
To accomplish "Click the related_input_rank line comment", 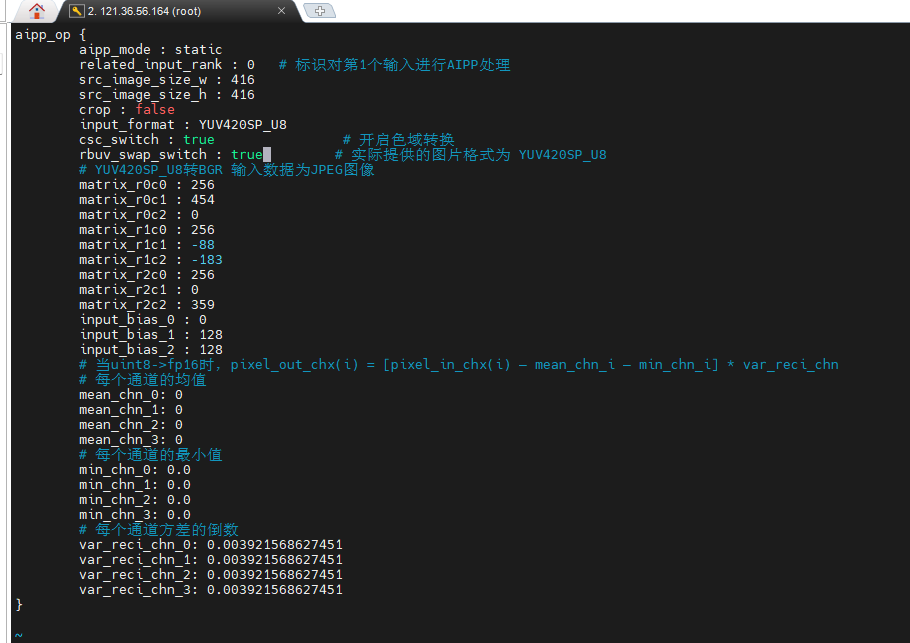I will [394, 65].
